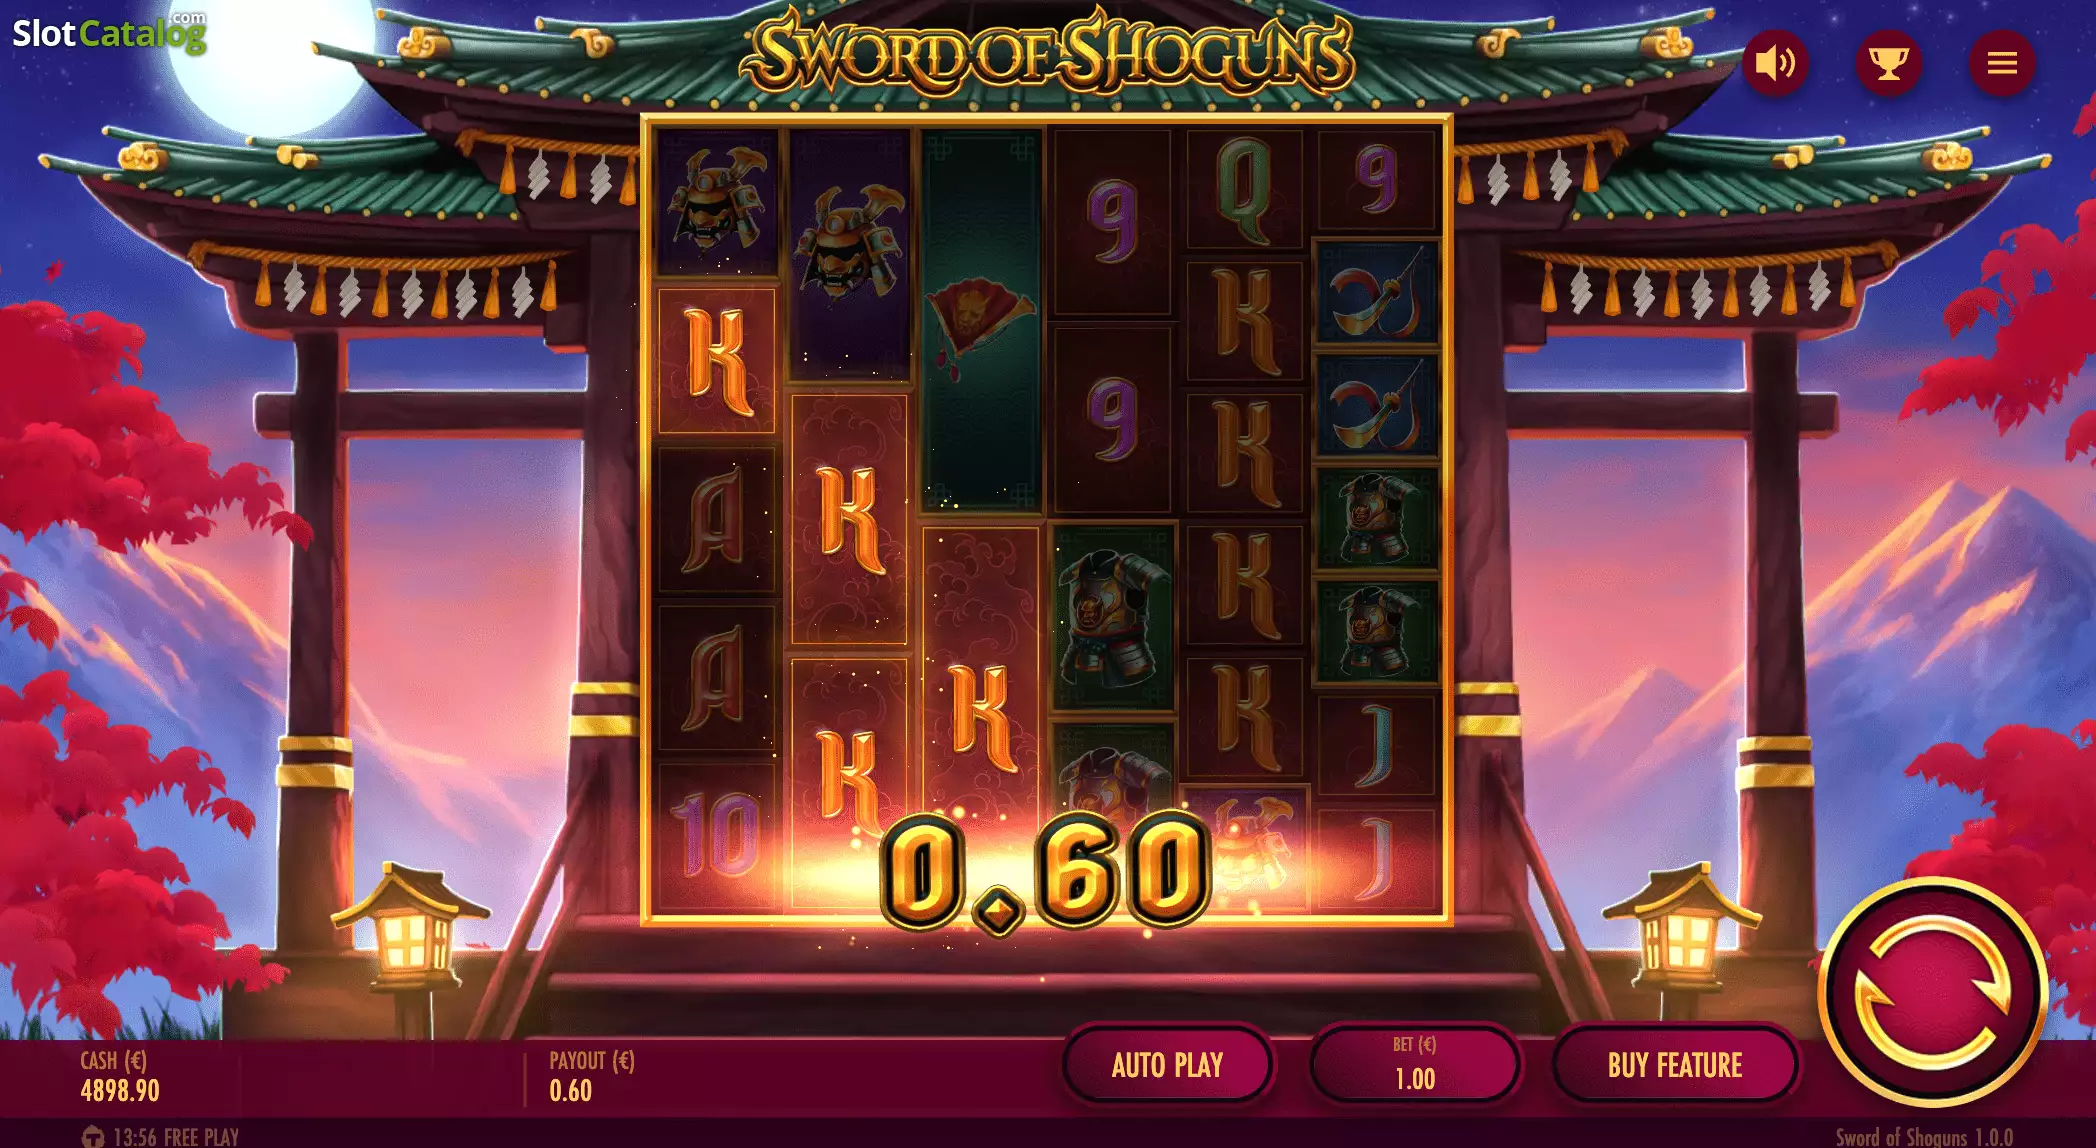Spin the reels with the round button

click(1932, 992)
